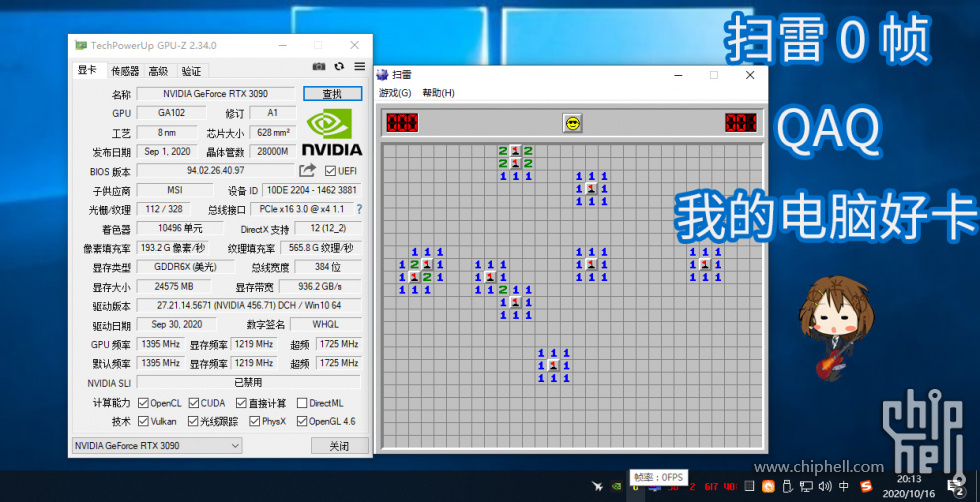This screenshot has height=502, width=980.
Task: Click the GPU-Z refresh icon
Action: coord(339,66)
